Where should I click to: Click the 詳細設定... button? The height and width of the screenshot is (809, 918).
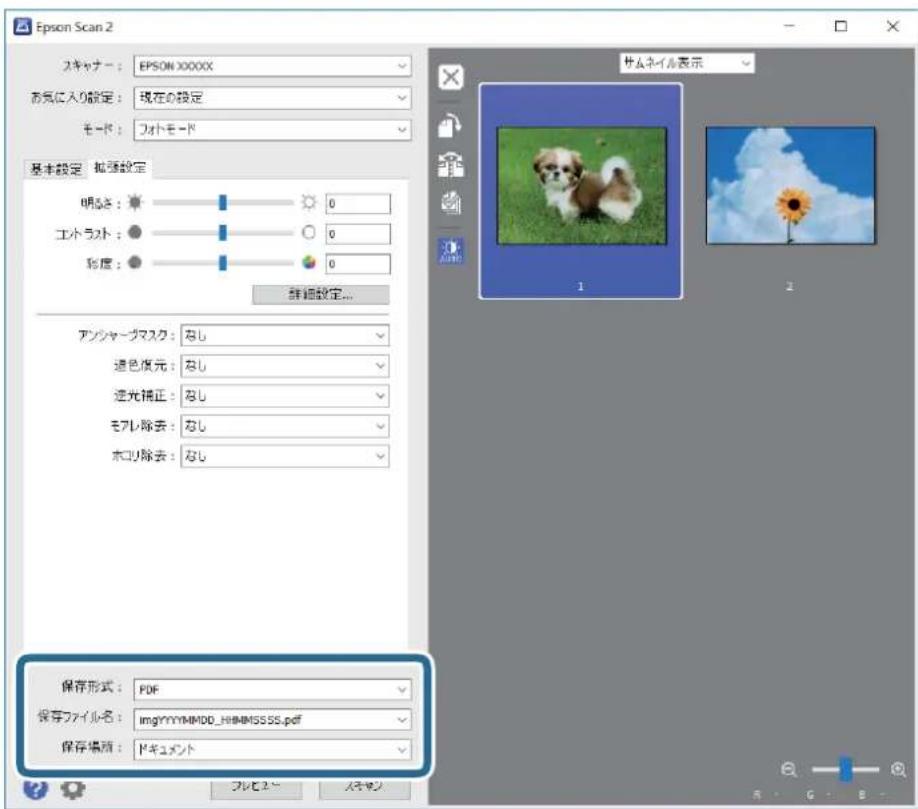(321, 294)
